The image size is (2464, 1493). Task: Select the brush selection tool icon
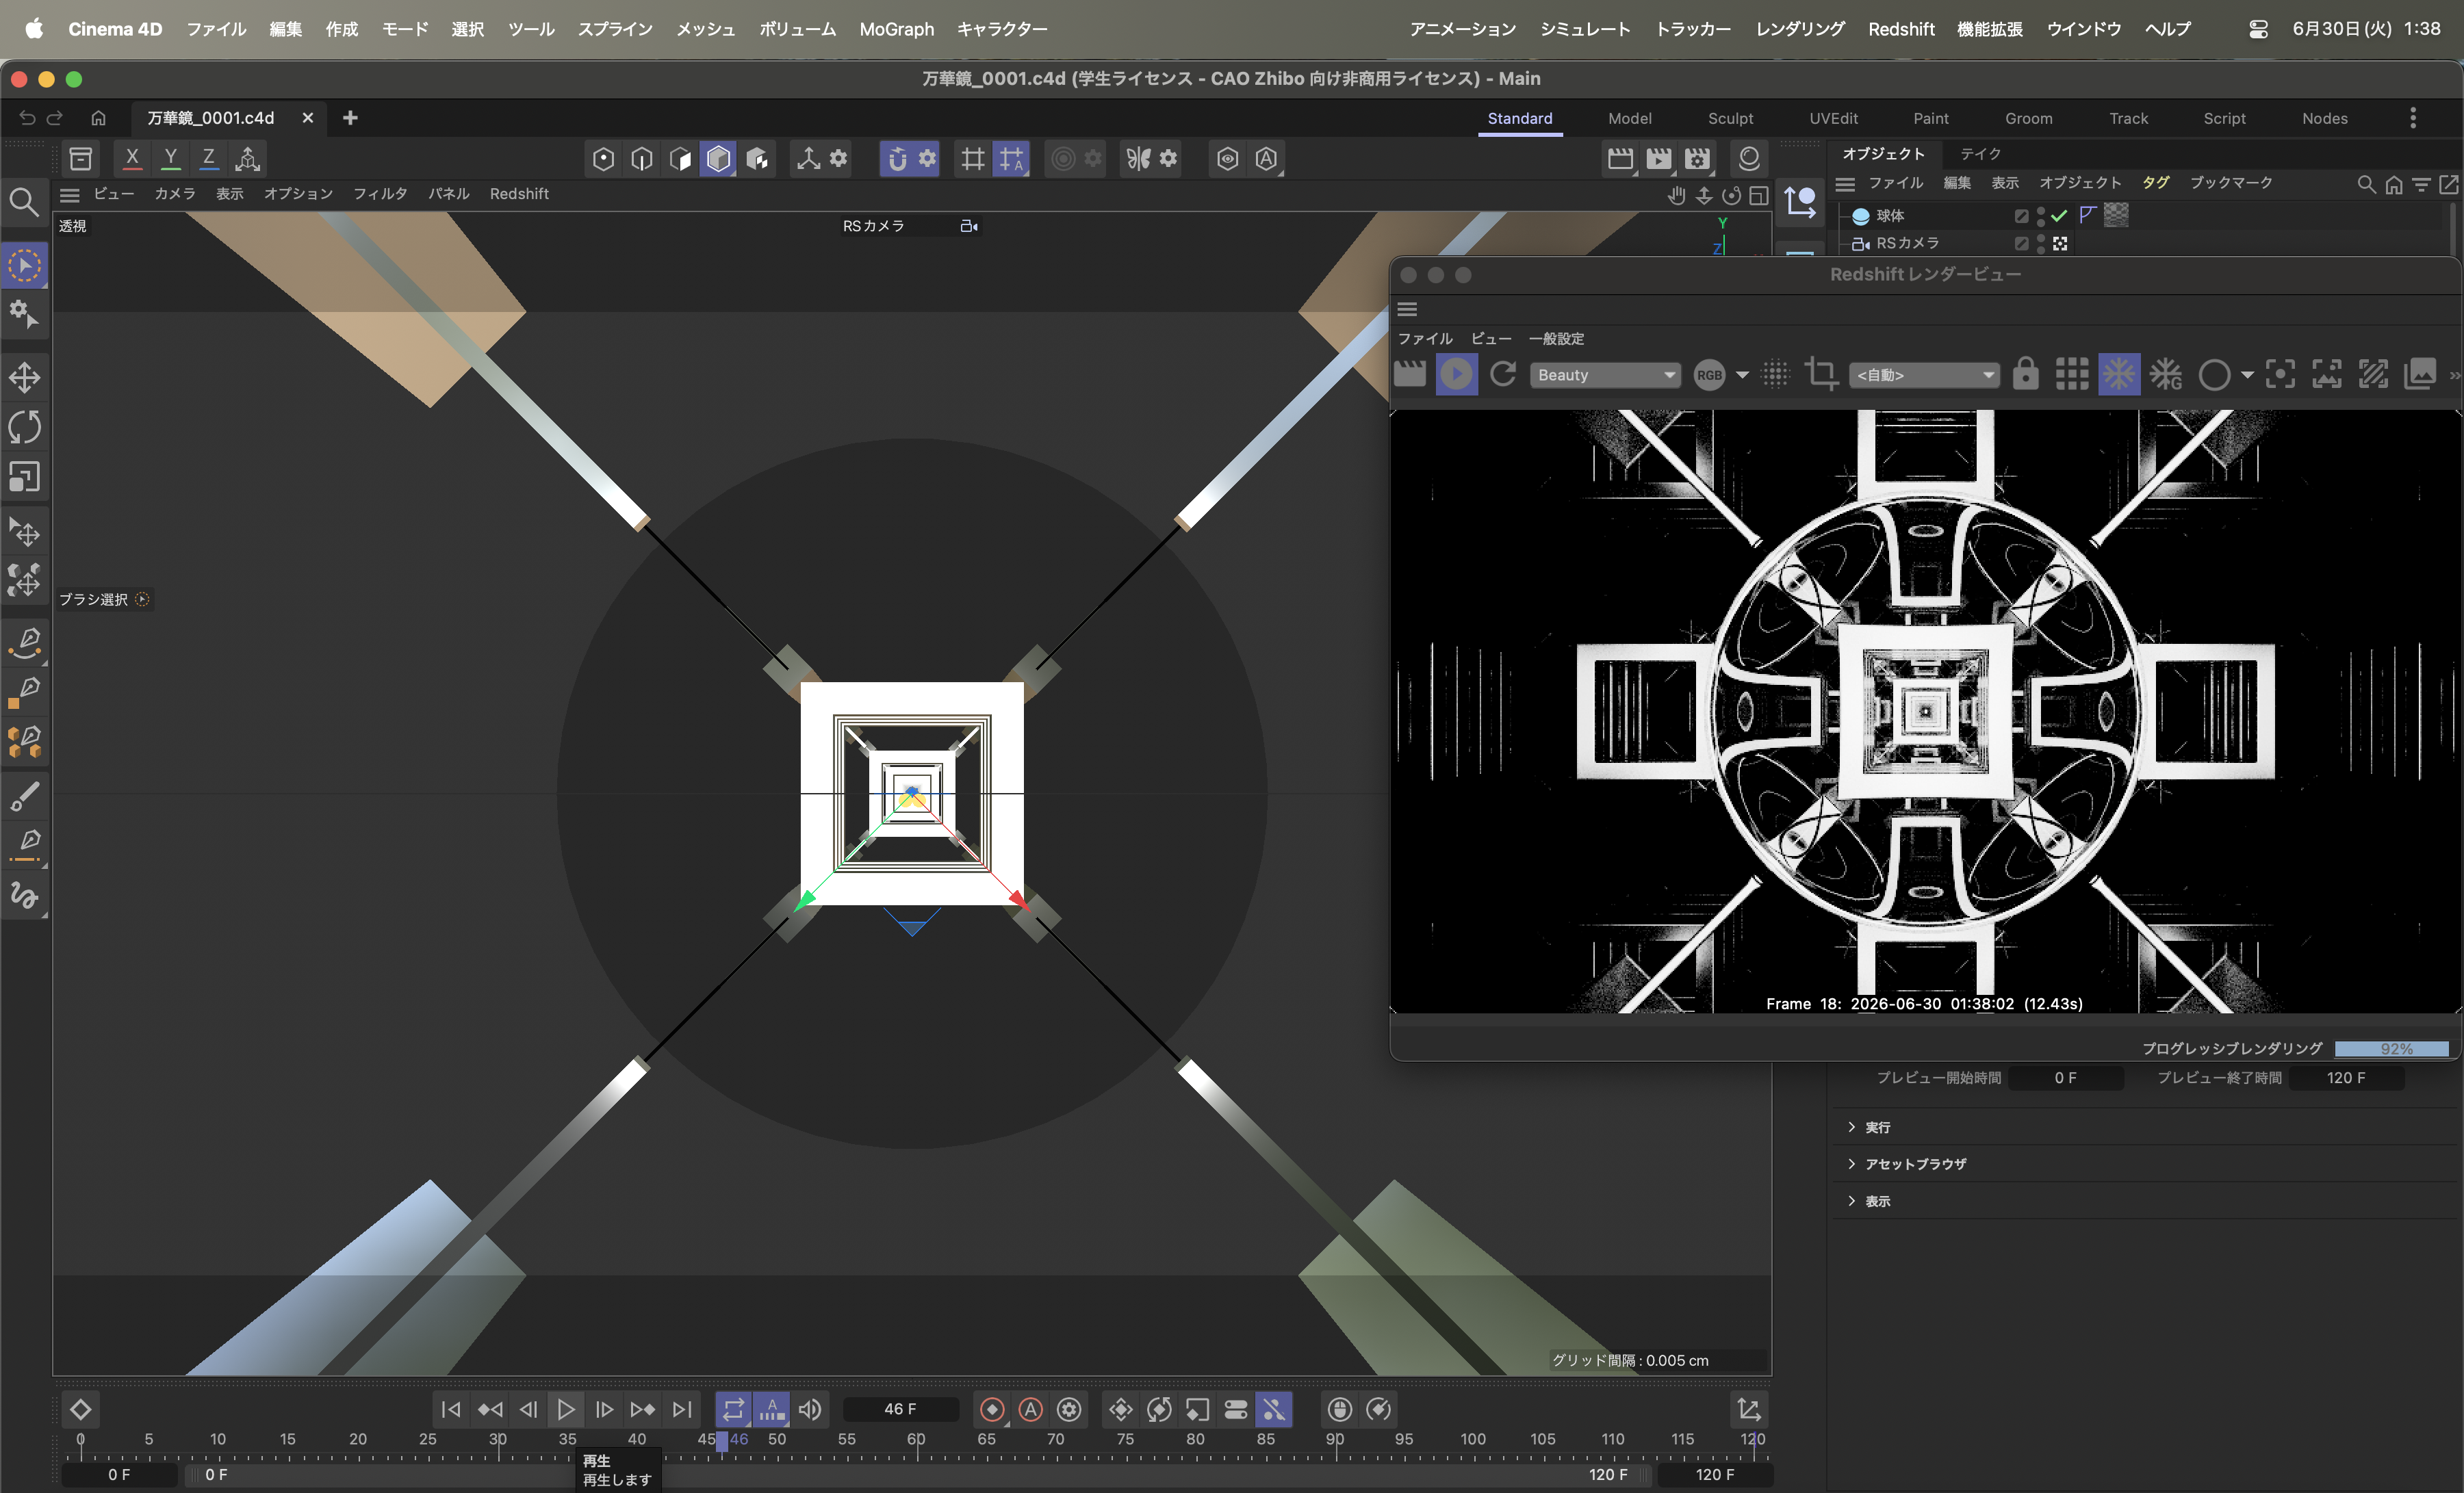pyautogui.click(x=24, y=266)
